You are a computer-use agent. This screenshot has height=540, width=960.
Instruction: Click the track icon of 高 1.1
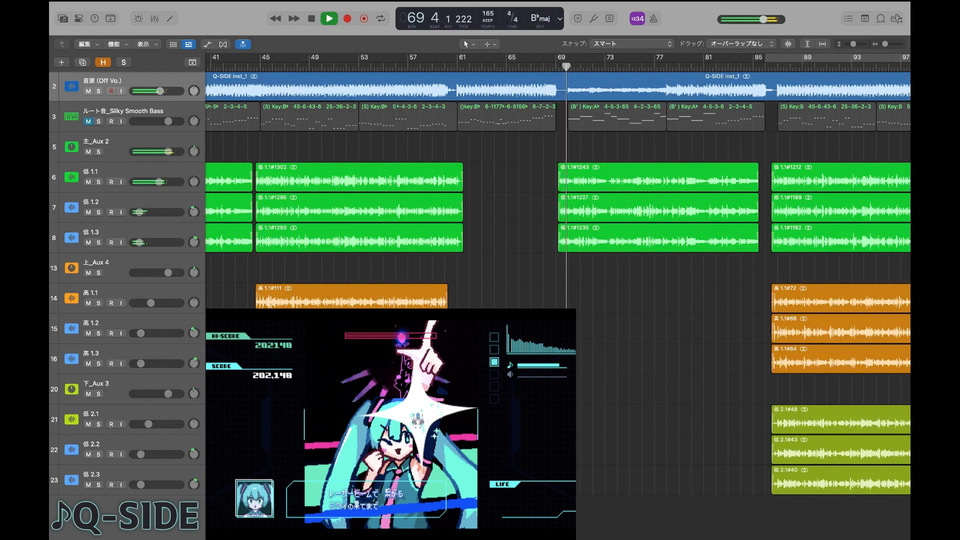[x=72, y=298]
